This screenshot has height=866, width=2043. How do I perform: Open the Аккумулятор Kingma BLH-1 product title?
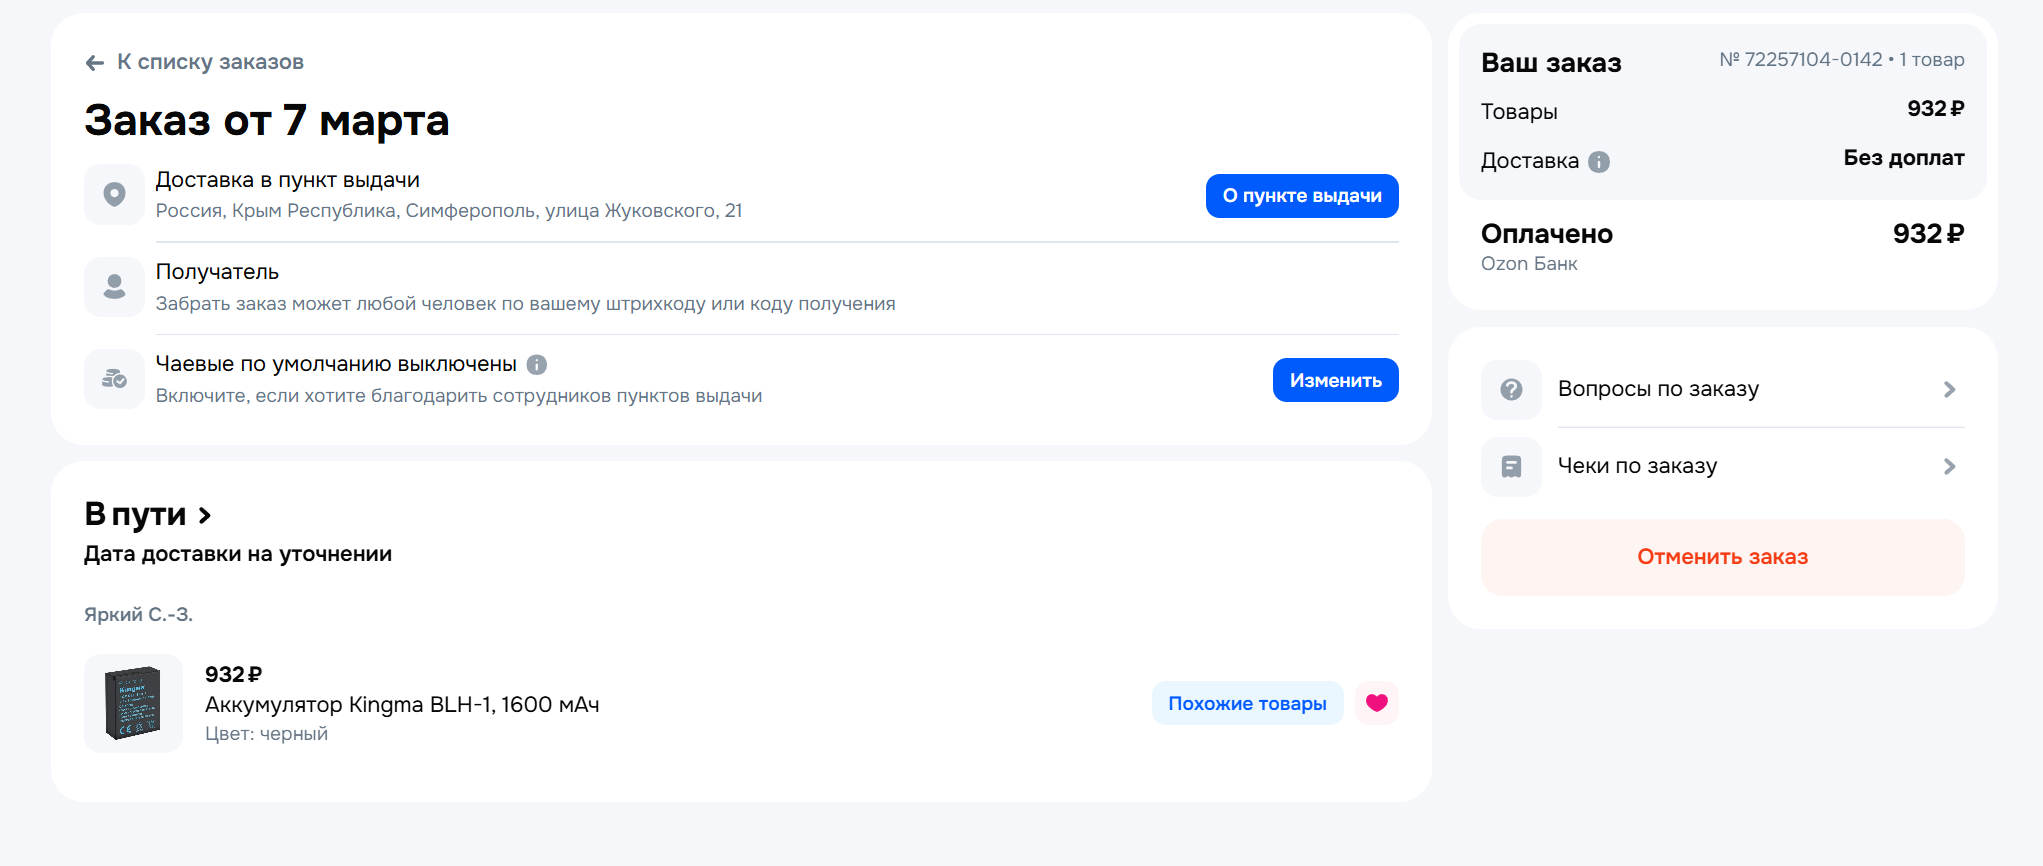tap(402, 705)
